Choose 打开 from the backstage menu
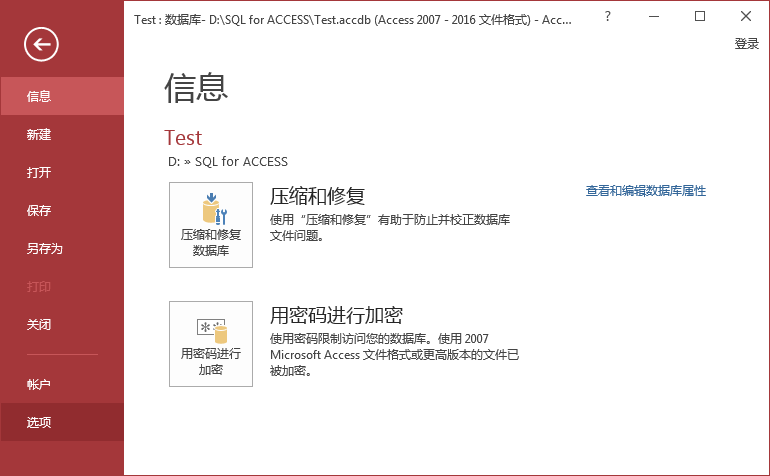770x476 pixels. pos(62,172)
